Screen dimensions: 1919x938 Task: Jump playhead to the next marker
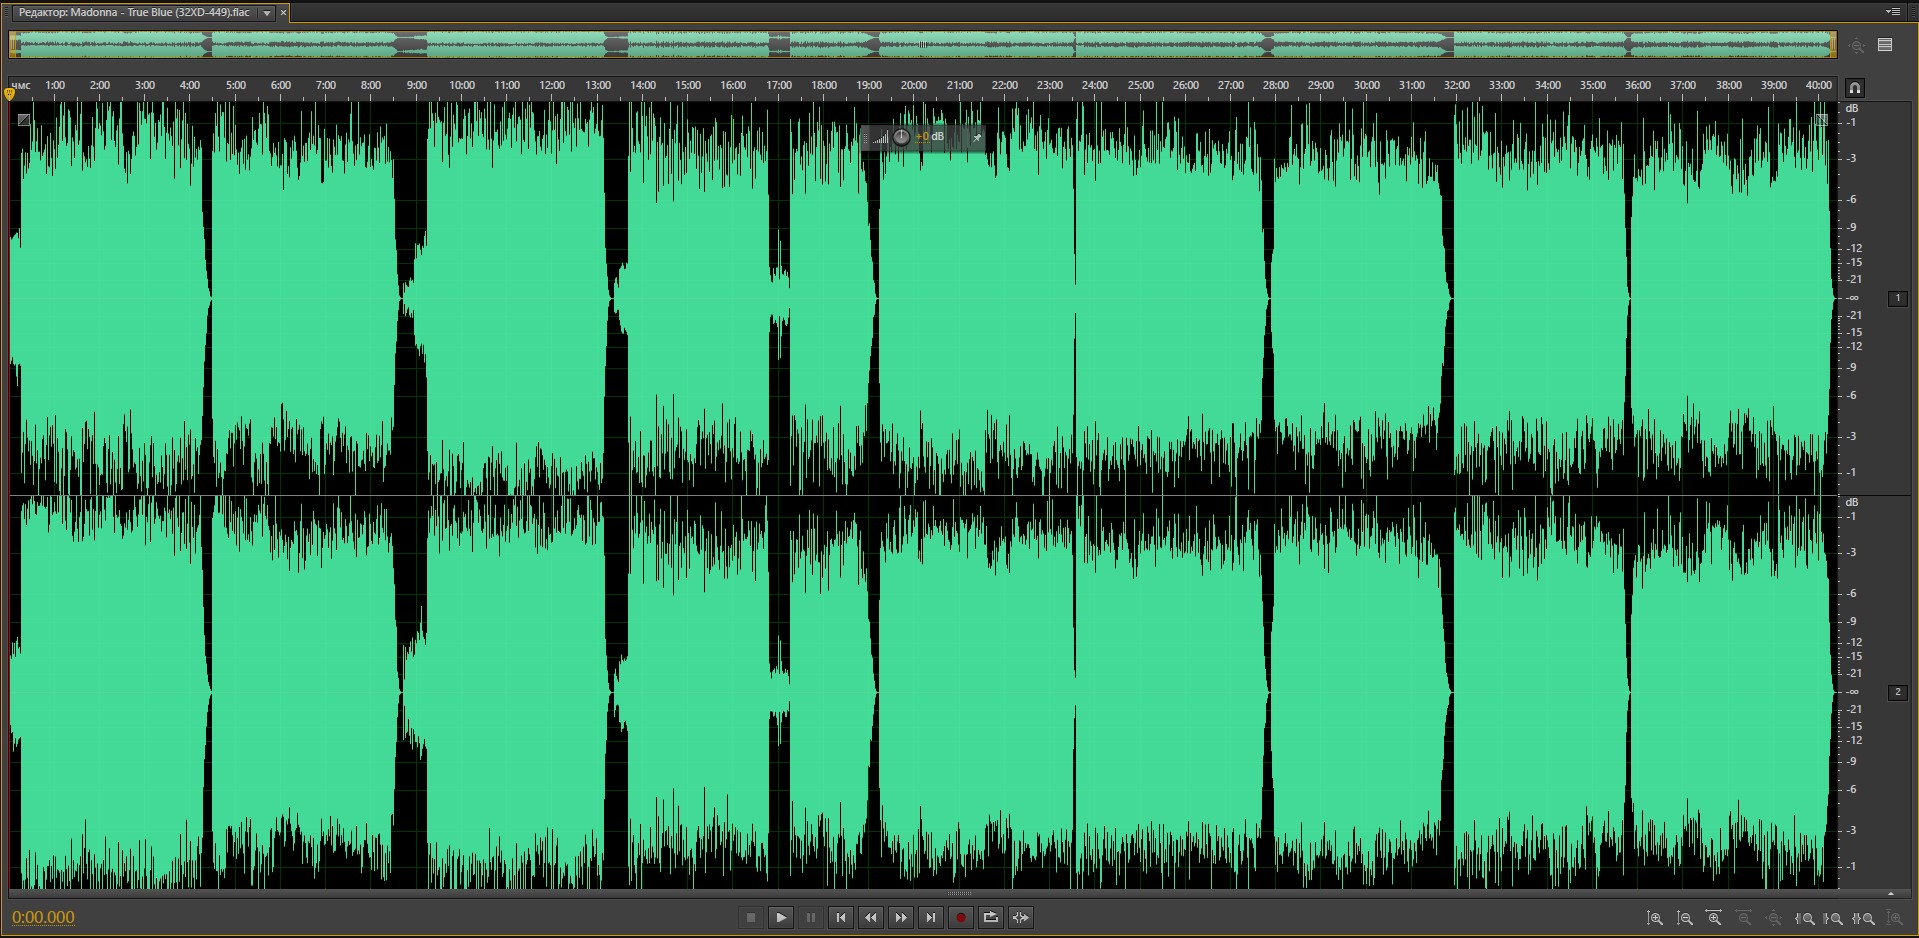pyautogui.click(x=931, y=917)
